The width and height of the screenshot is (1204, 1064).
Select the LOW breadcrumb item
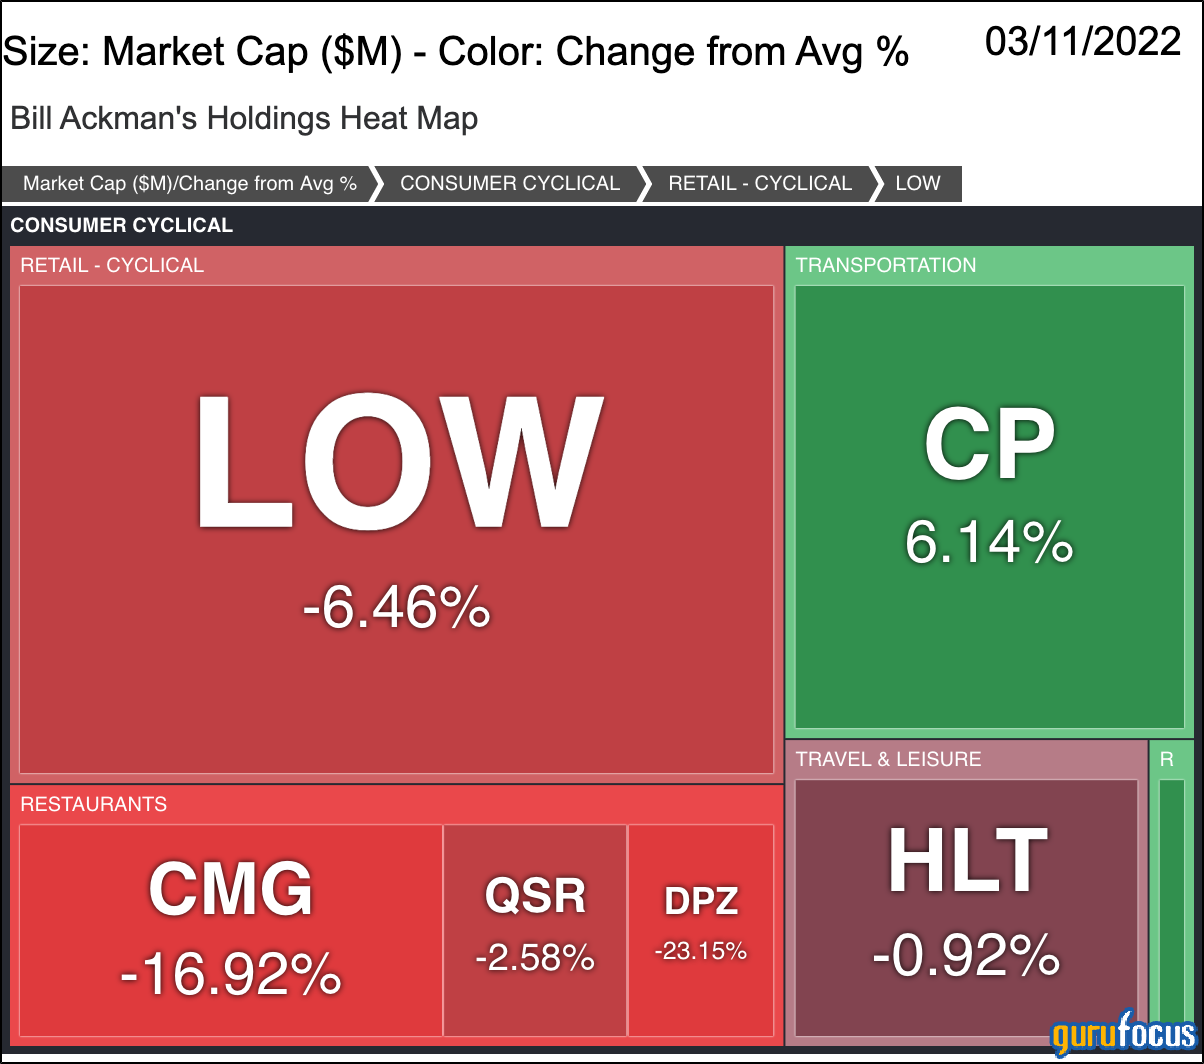coord(918,184)
